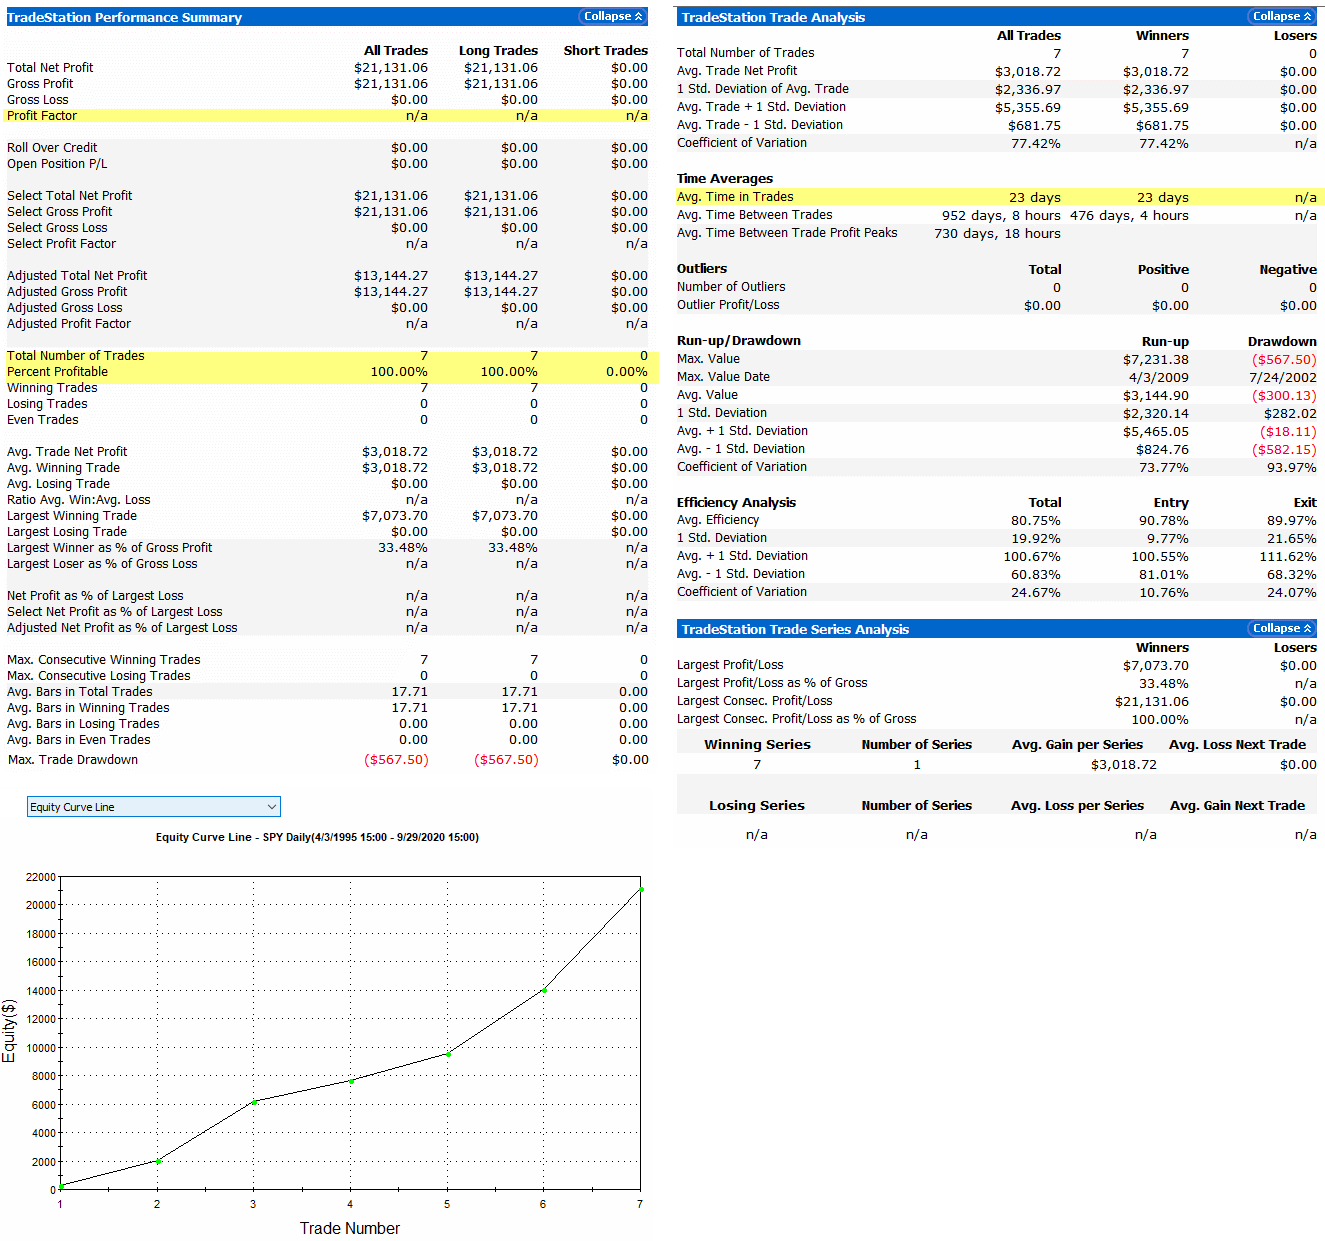Click the Short Trades column header
The height and width of the screenshot is (1241, 1325).
pyautogui.click(x=605, y=51)
